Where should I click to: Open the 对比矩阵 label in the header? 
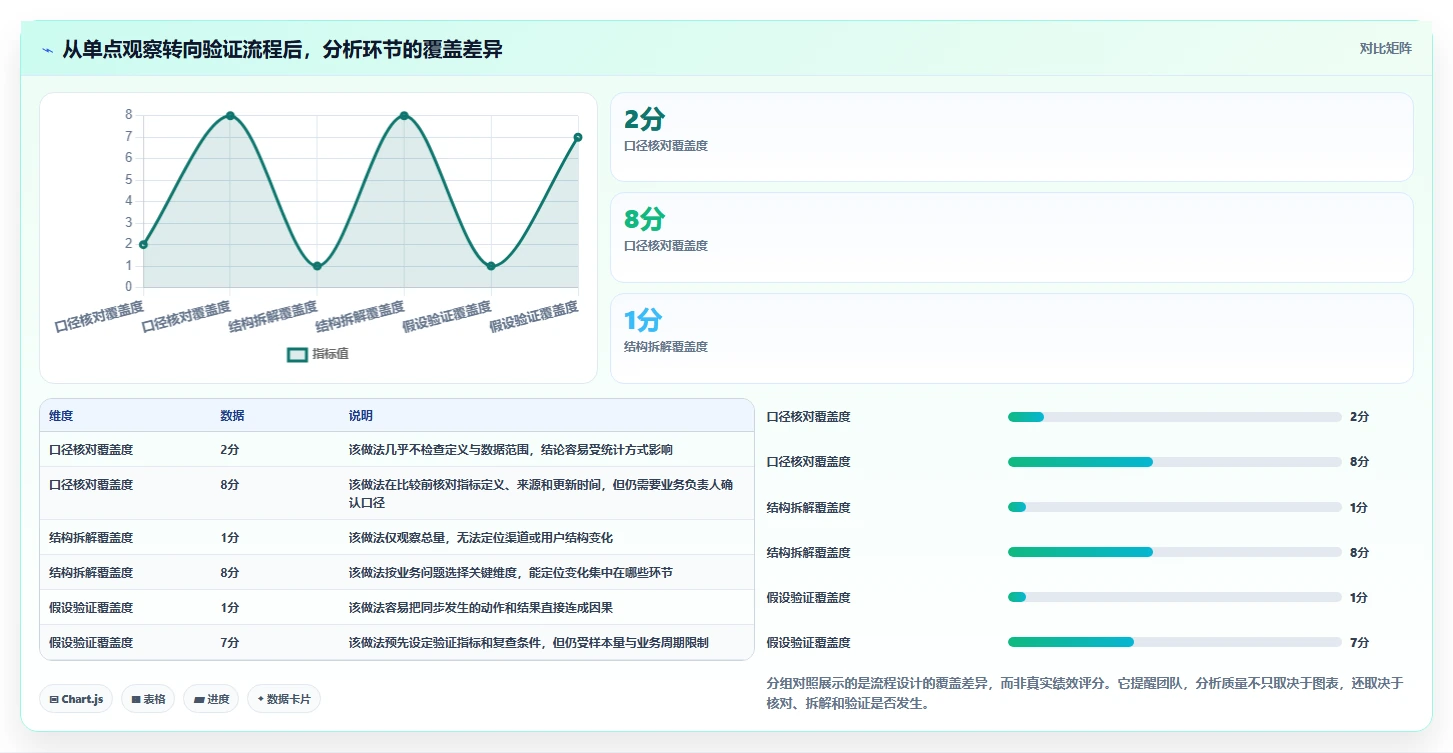1385,48
